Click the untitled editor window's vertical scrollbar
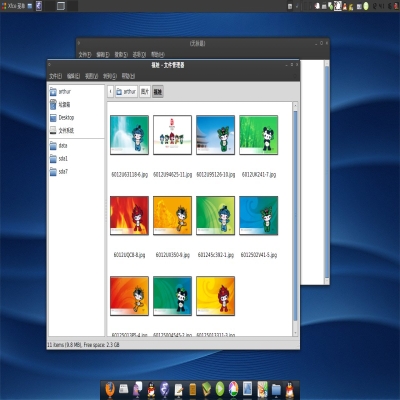 coord(327,172)
